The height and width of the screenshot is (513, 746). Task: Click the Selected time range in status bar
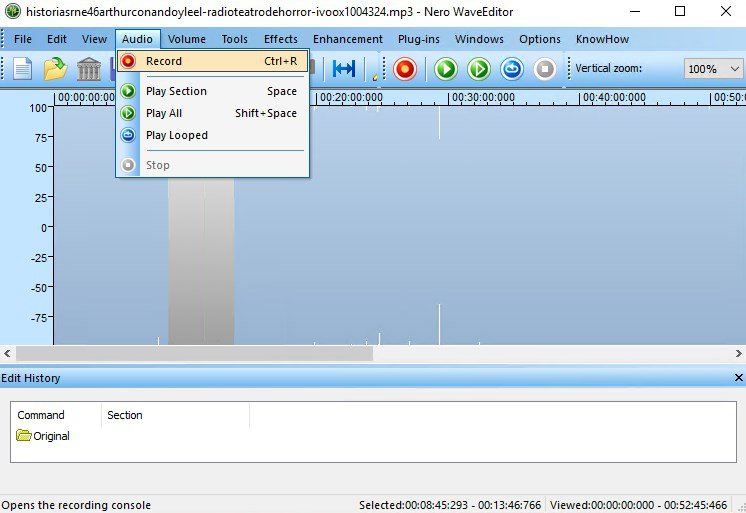tap(450, 505)
